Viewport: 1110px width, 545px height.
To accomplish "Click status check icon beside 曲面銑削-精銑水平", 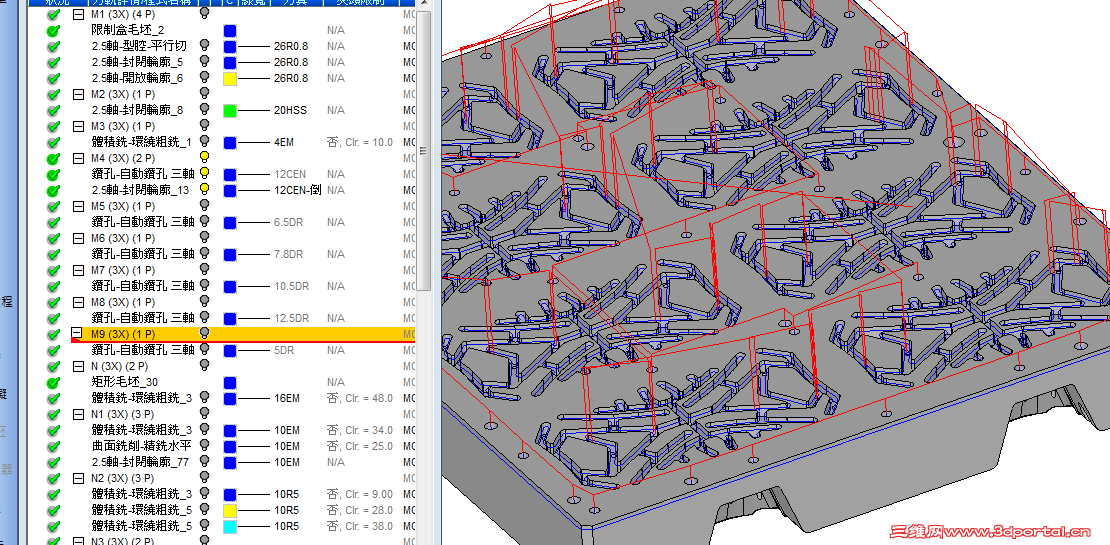I will tap(53, 447).
